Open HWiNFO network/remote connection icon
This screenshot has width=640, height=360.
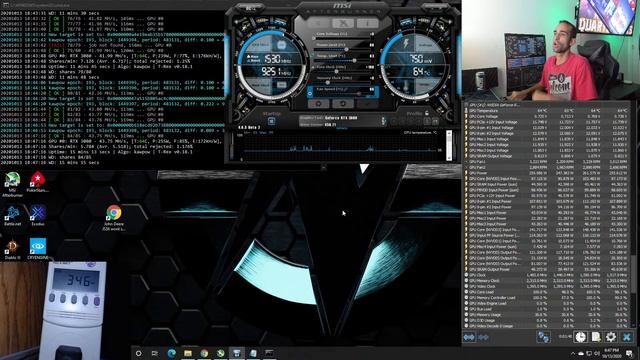click(543, 337)
